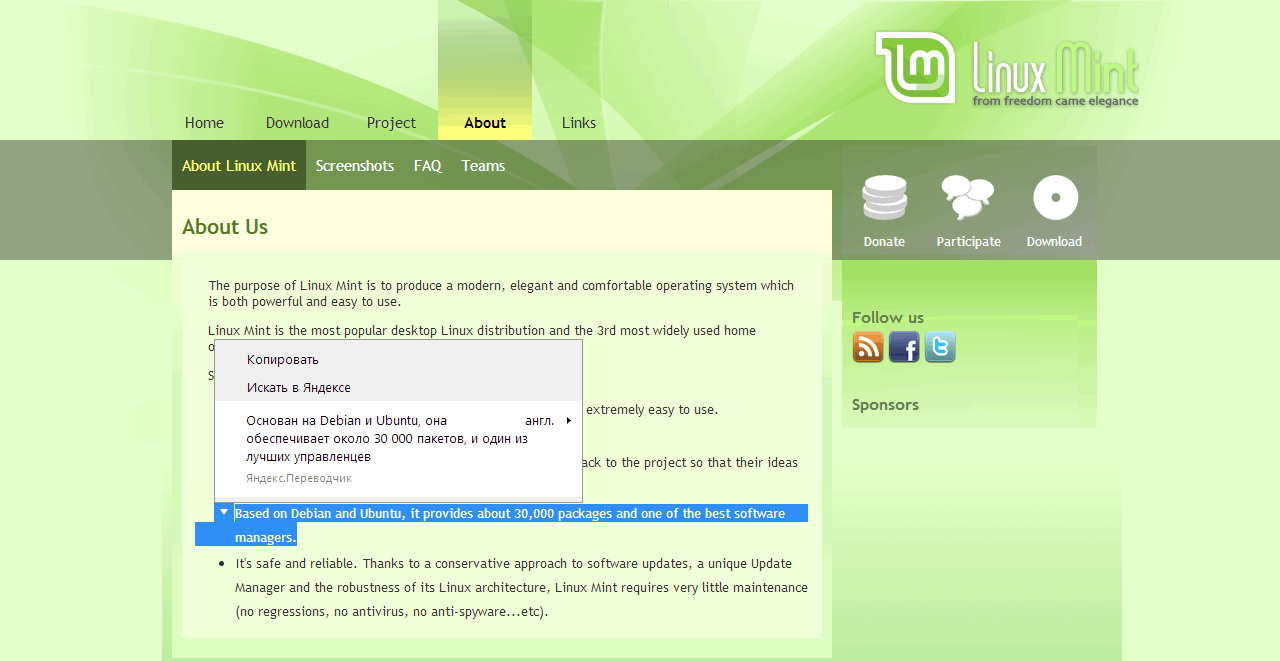Click the Download disc icon
Viewport: 1280px width, 661px height.
click(1055, 198)
